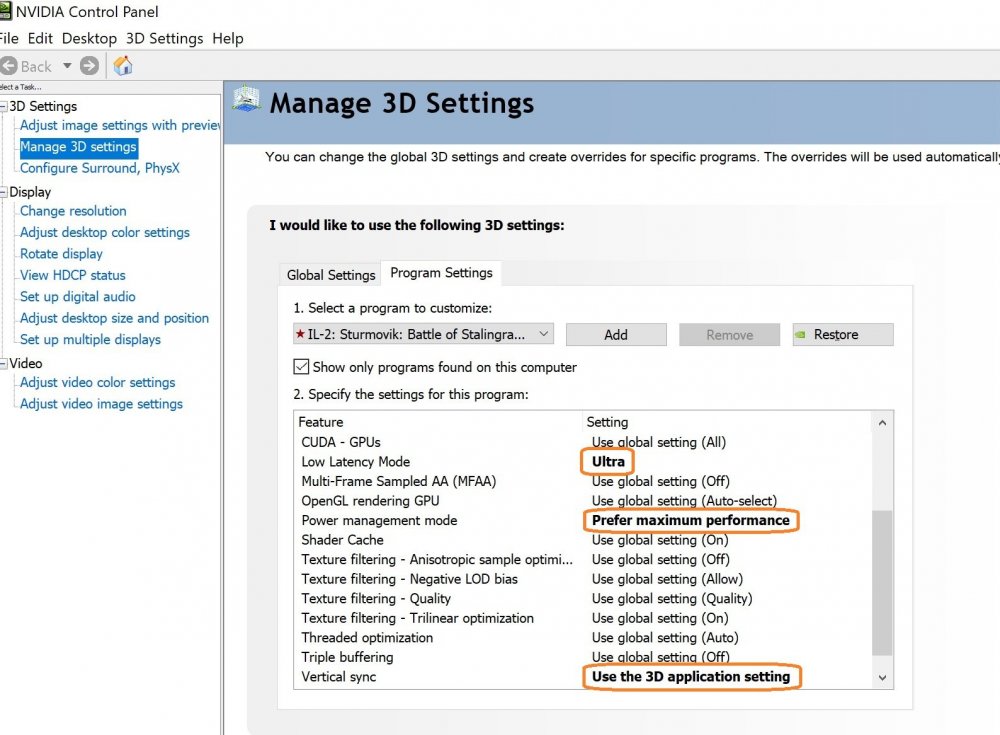Click the Add button

616,334
